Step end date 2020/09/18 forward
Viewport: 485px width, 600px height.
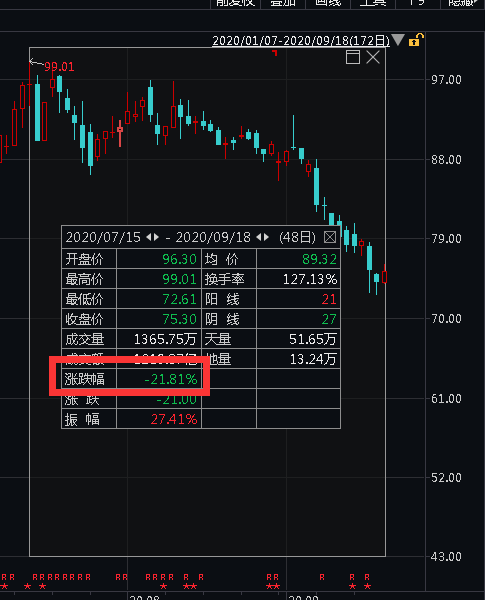pos(266,237)
